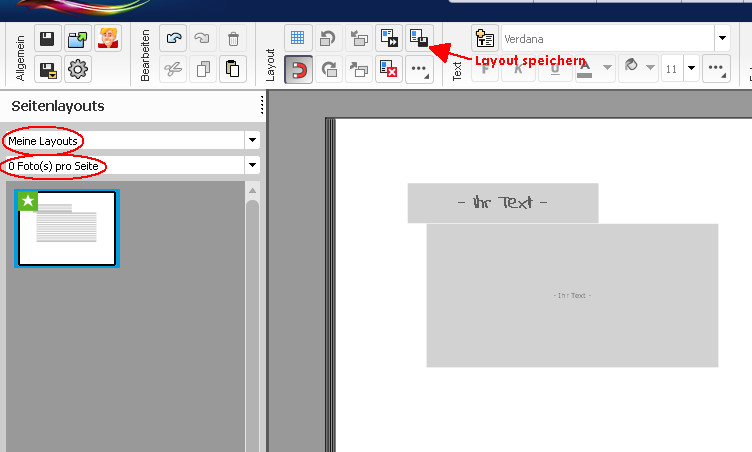This screenshot has height=452, width=752.
Task: Click Layout speichern save-layout icon
Action: (419, 38)
